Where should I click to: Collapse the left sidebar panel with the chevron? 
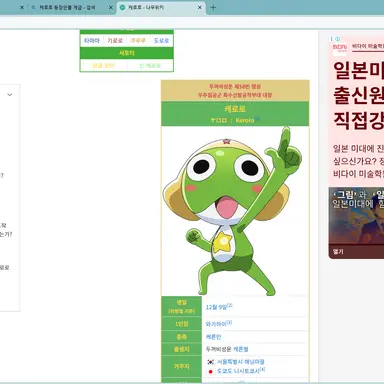tap(10, 95)
